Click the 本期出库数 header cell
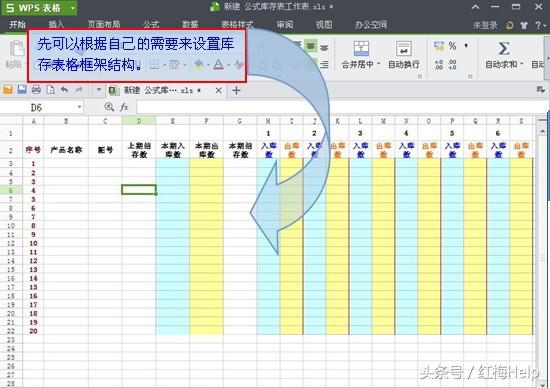This screenshot has width=550, height=388. tap(206, 150)
